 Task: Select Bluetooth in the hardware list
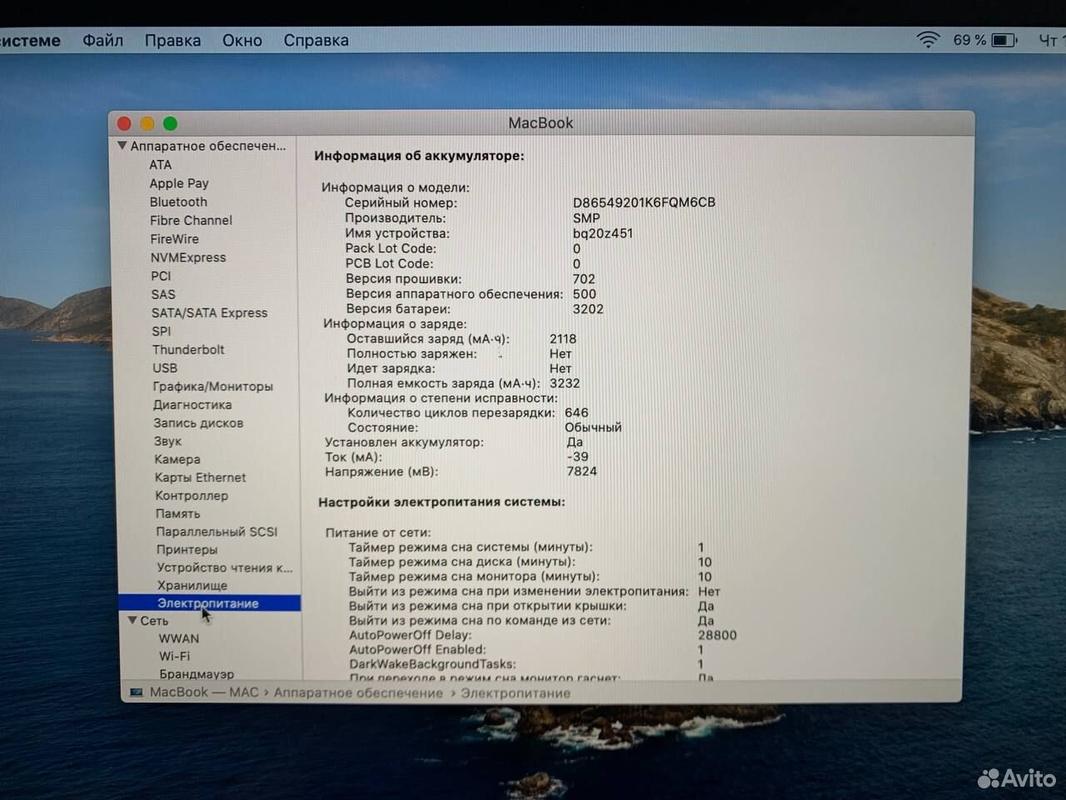pos(178,202)
